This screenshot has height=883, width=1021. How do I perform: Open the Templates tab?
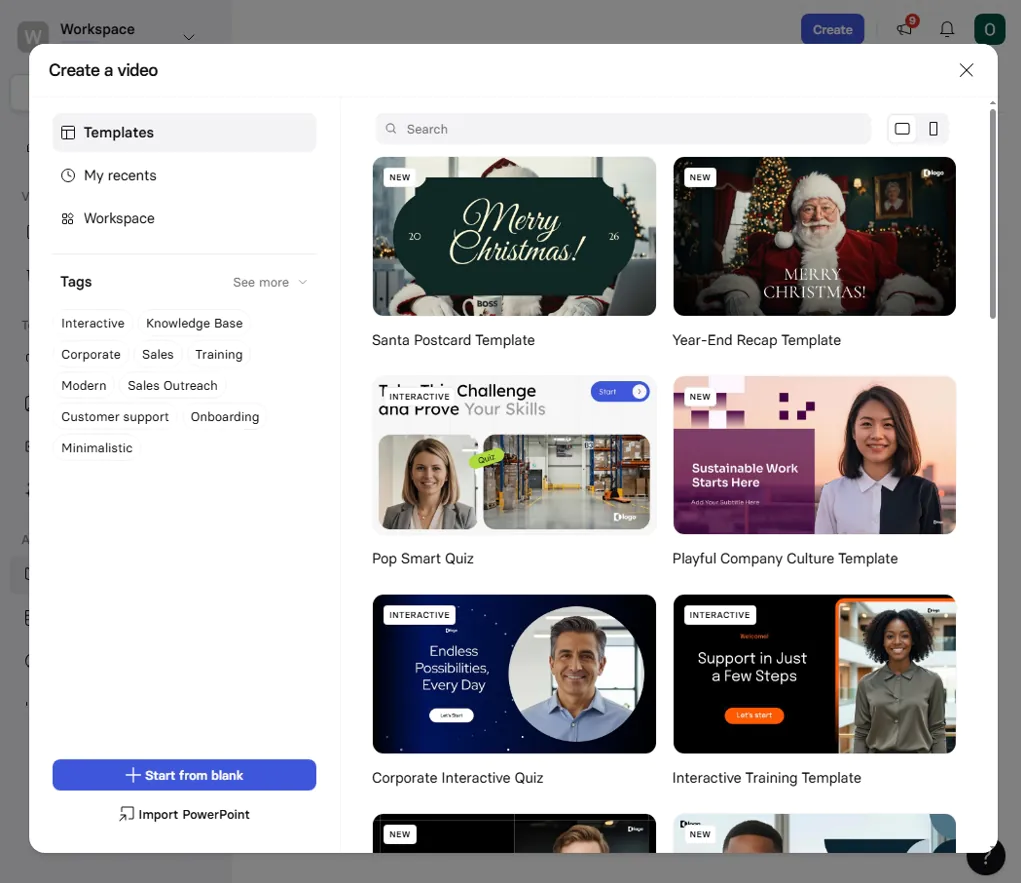tap(184, 133)
